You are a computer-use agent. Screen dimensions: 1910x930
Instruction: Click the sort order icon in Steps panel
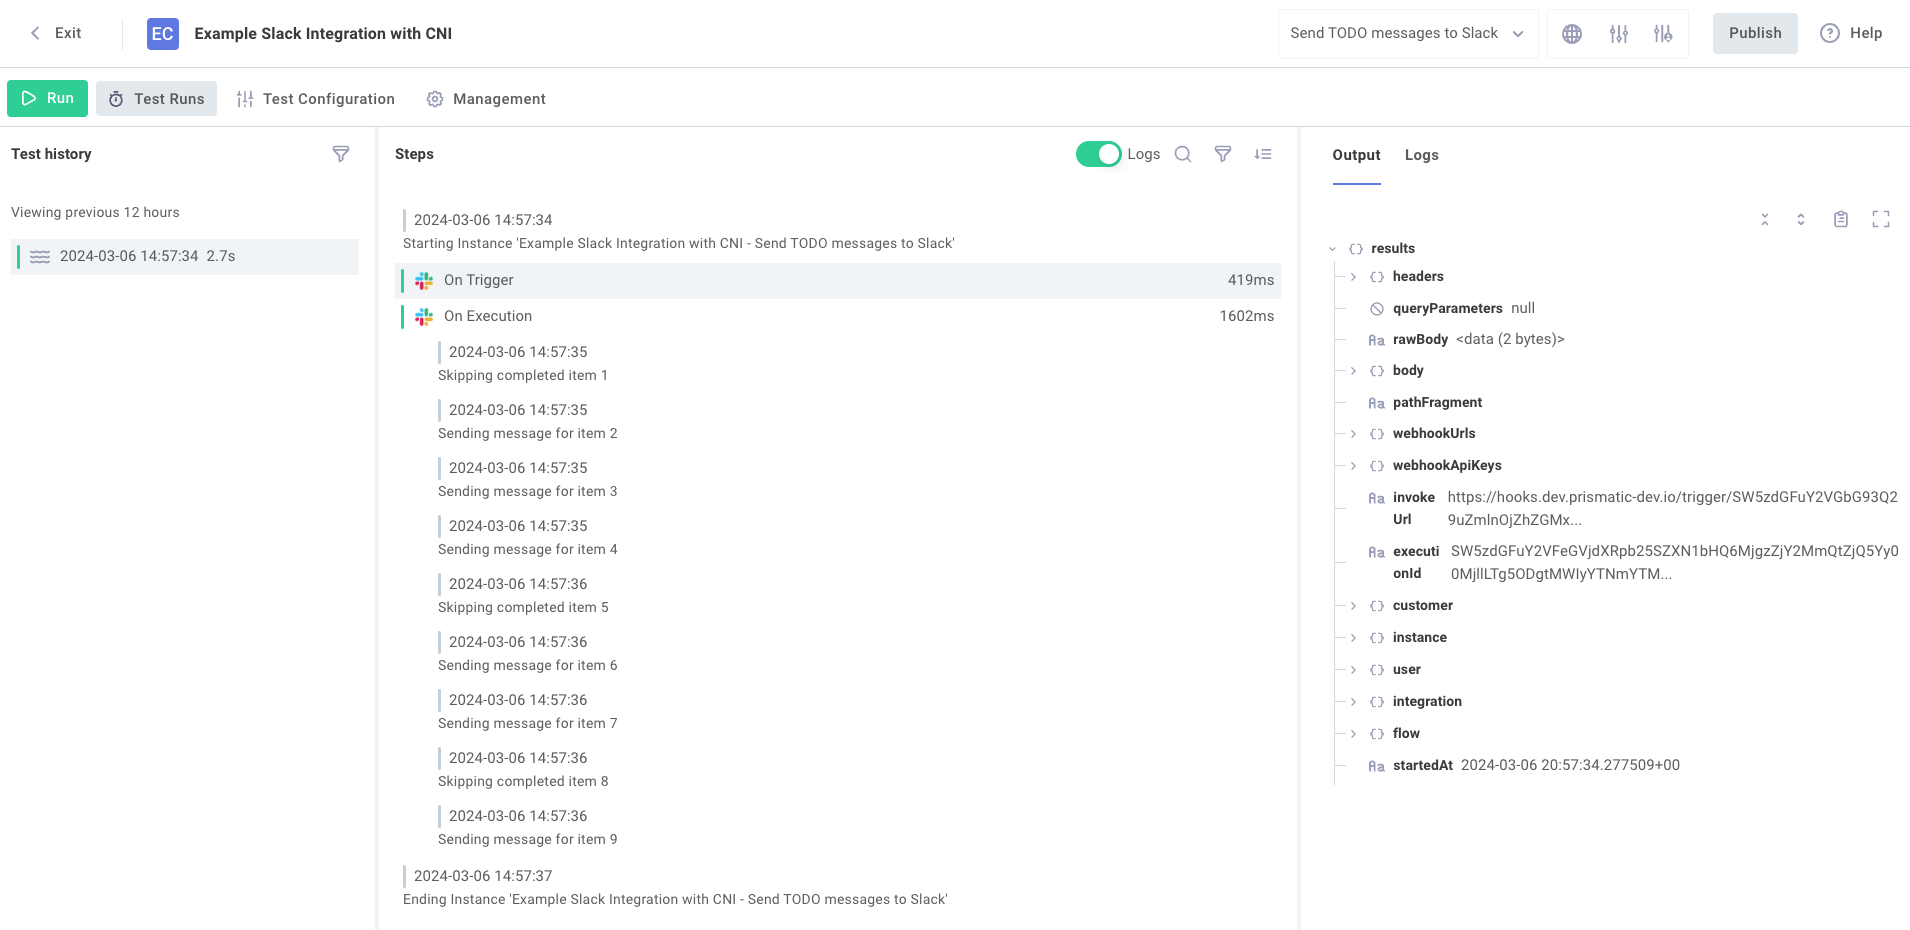(1263, 154)
